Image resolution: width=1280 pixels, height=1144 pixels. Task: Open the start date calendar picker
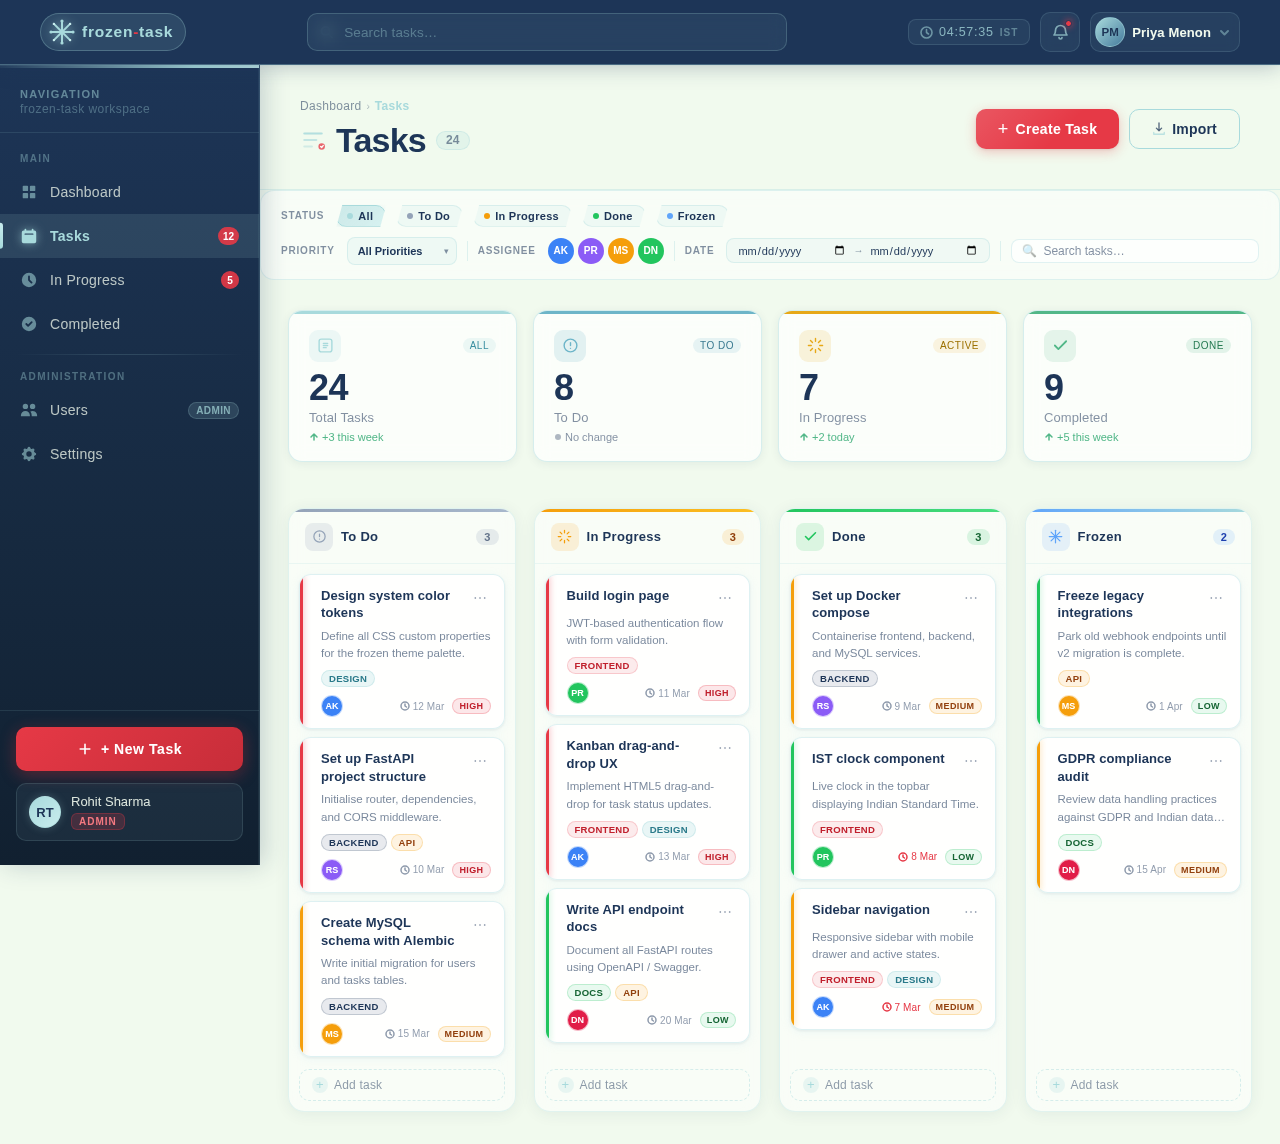(x=838, y=251)
